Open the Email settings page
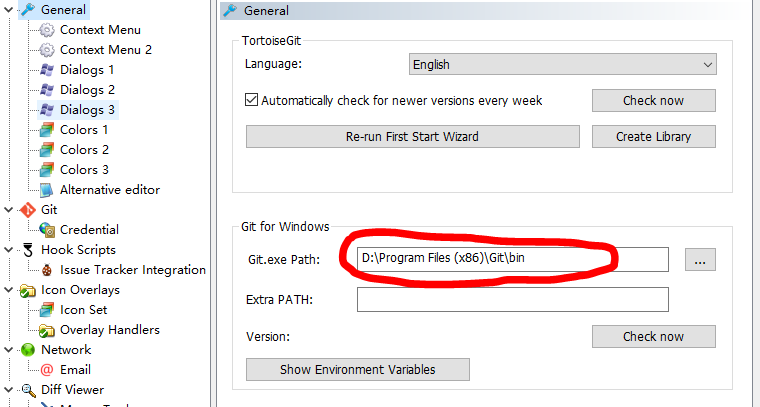Screen dimensions: 760x407 75,370
